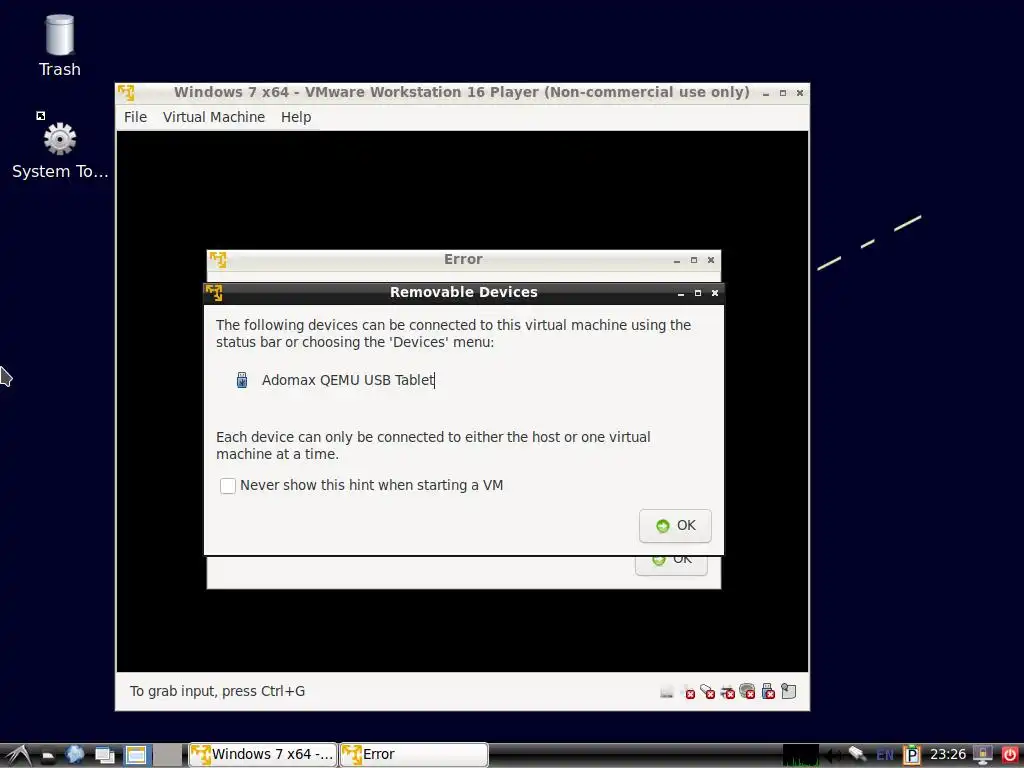Launch the file manager from the panel
The height and width of the screenshot is (768, 1024).
pyautogui.click(x=48, y=756)
